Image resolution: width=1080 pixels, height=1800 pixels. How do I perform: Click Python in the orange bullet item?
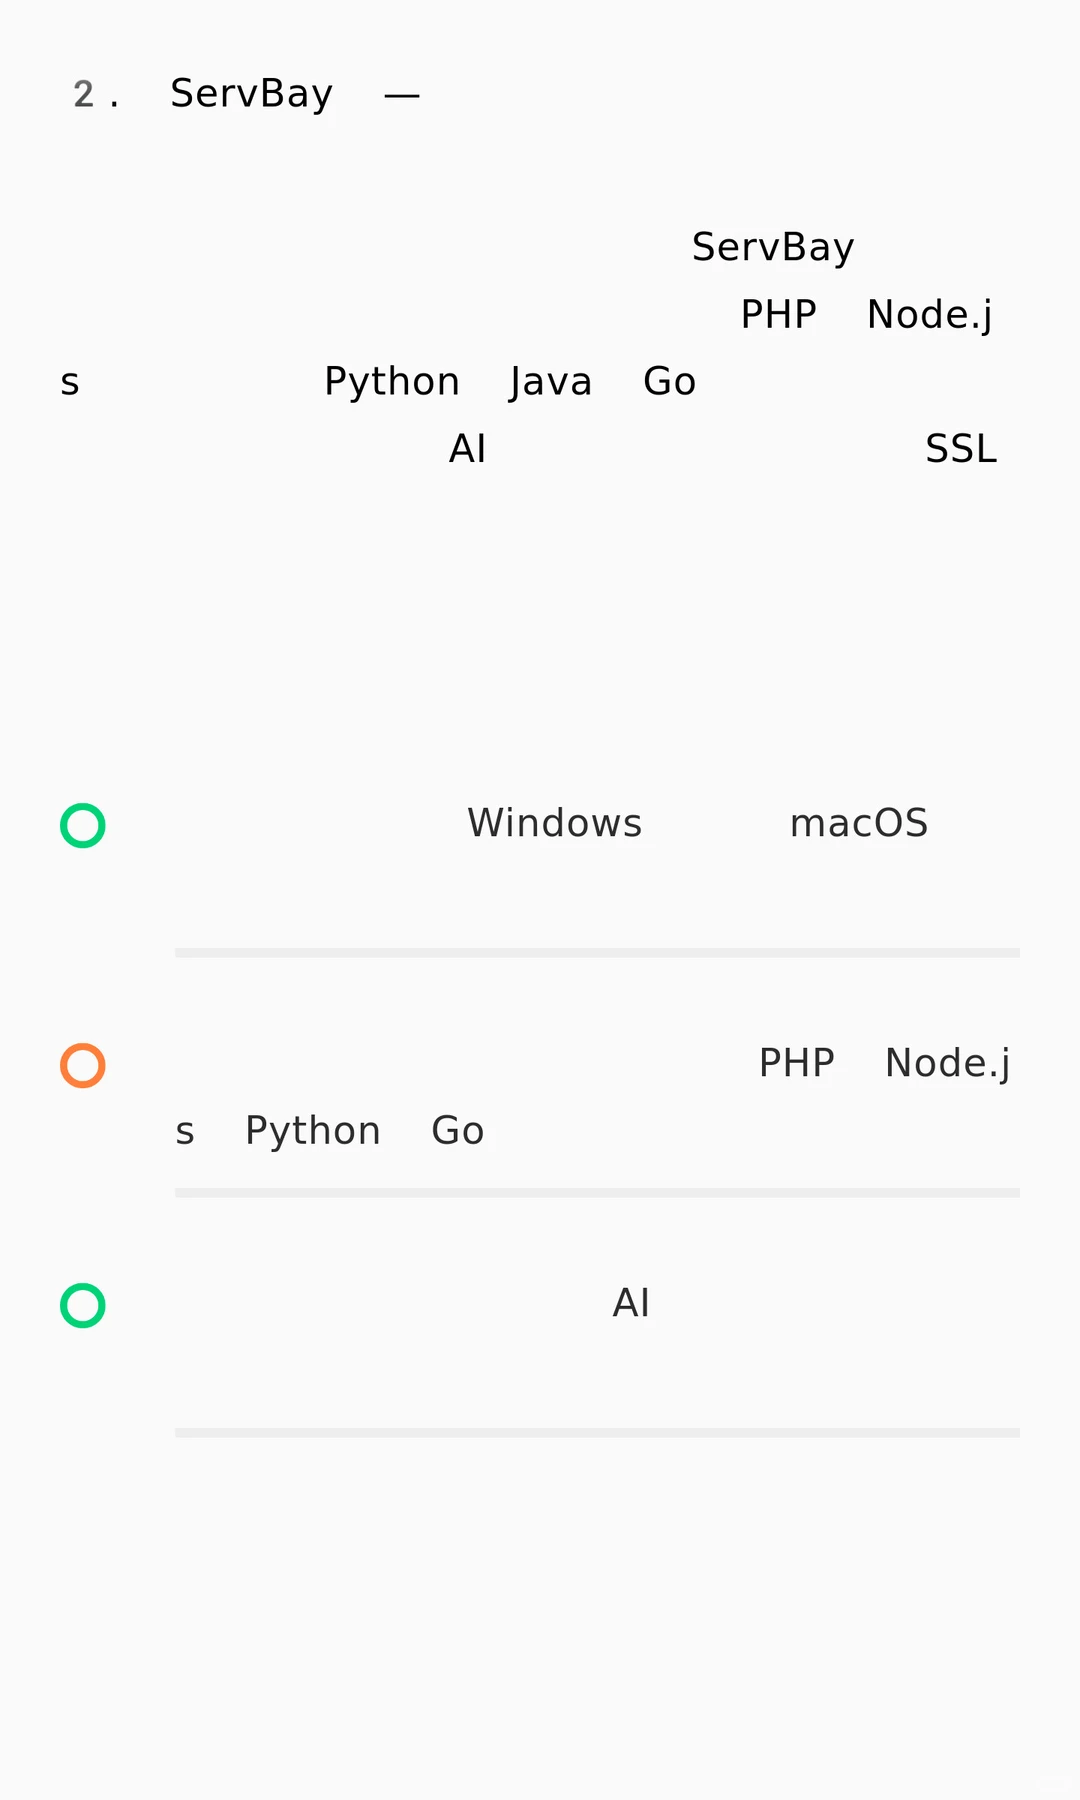point(313,1132)
